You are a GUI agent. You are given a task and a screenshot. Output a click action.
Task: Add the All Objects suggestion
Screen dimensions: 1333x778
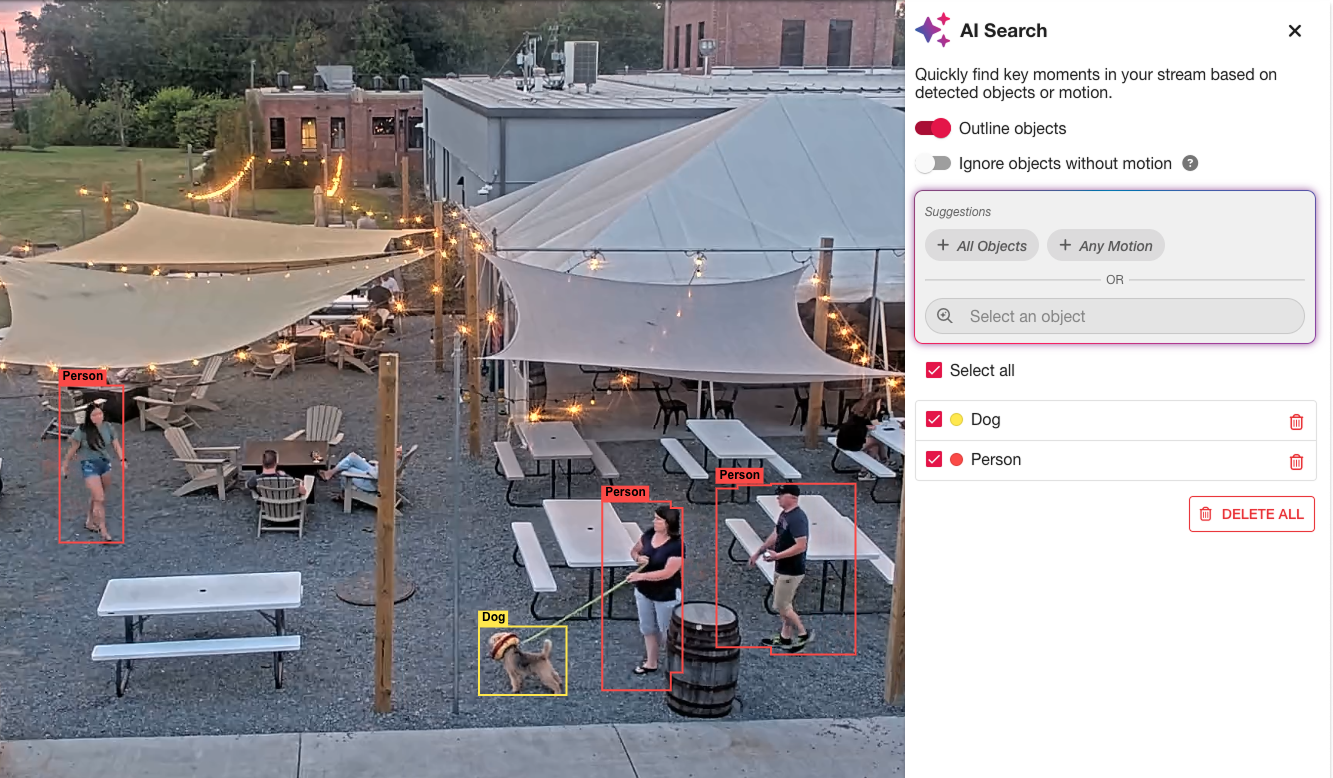(x=981, y=246)
